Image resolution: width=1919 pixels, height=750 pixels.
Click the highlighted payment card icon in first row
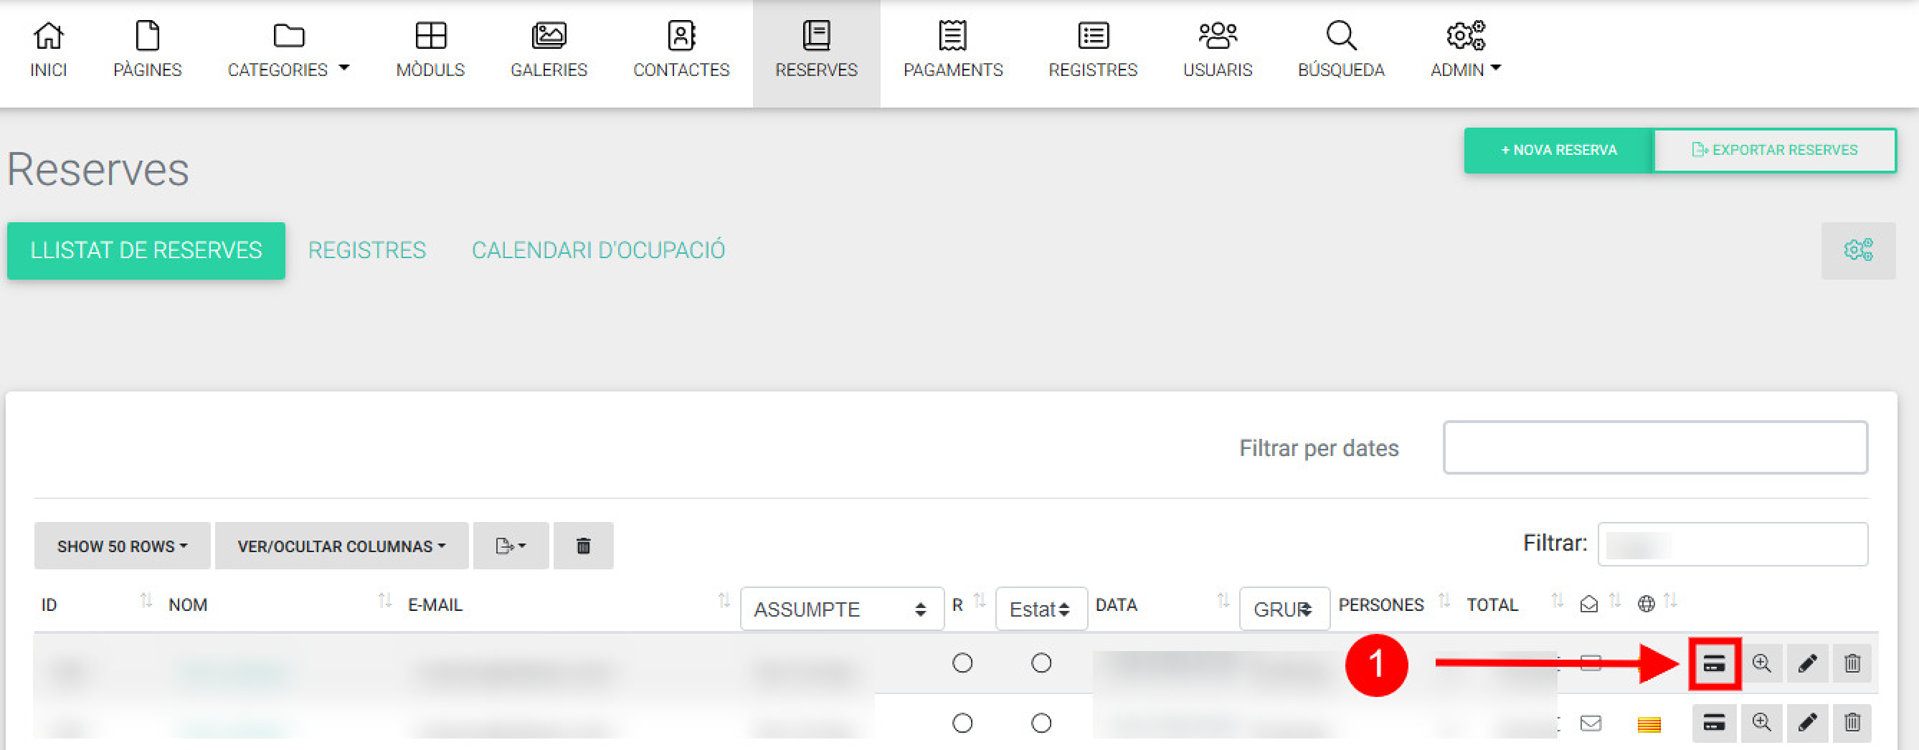tap(1714, 663)
